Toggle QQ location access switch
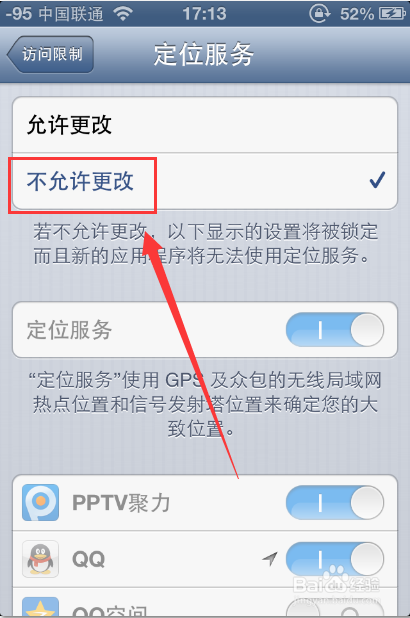The width and height of the screenshot is (410, 618). [335, 559]
